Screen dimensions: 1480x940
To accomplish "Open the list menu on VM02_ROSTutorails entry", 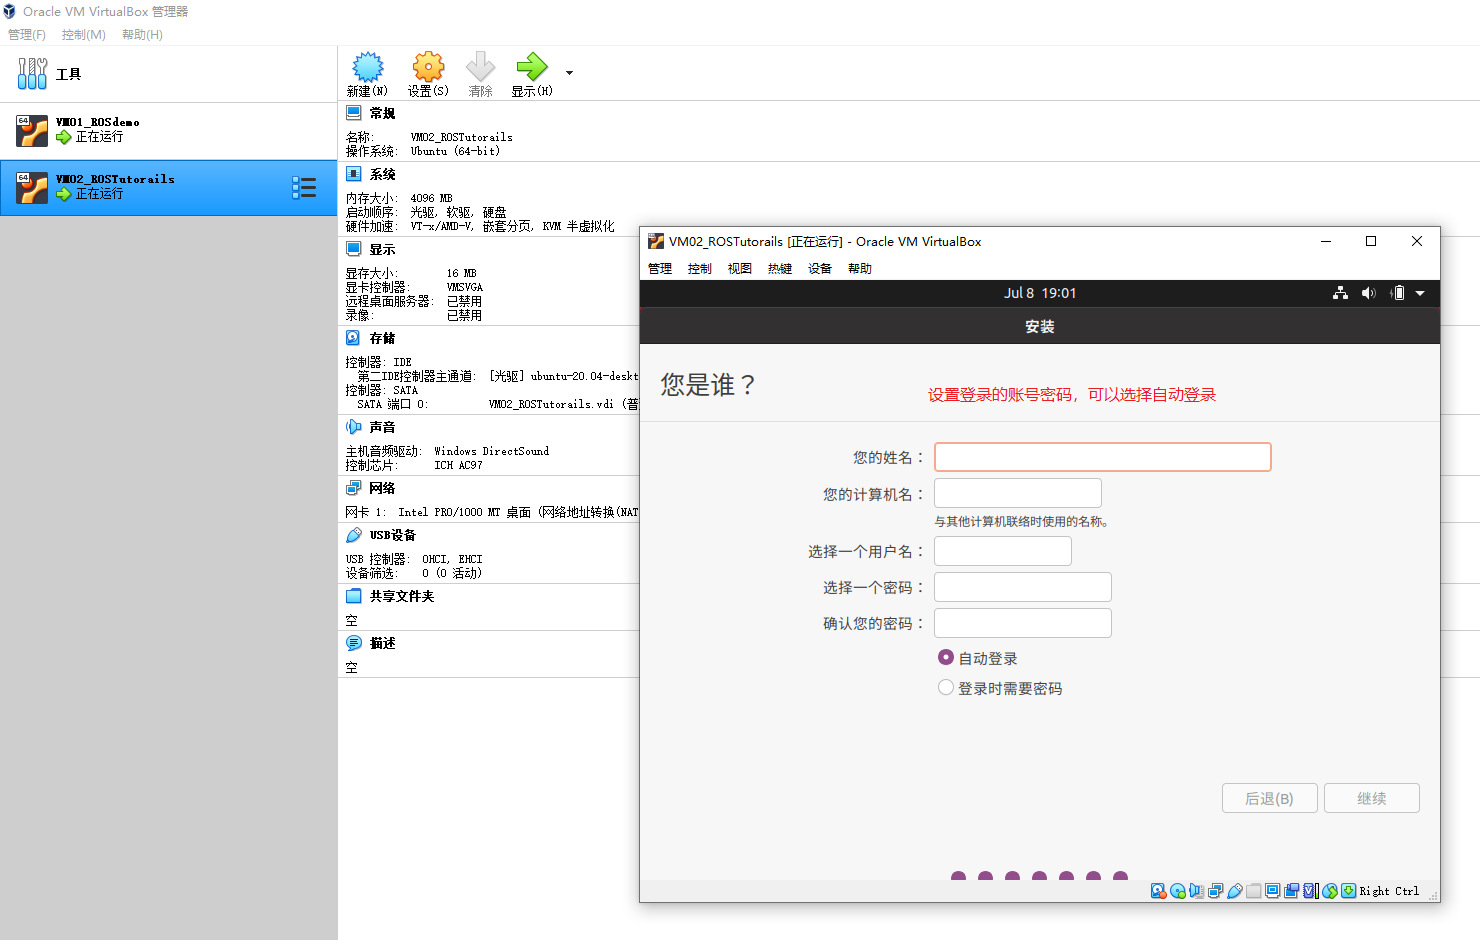I will [x=305, y=187].
